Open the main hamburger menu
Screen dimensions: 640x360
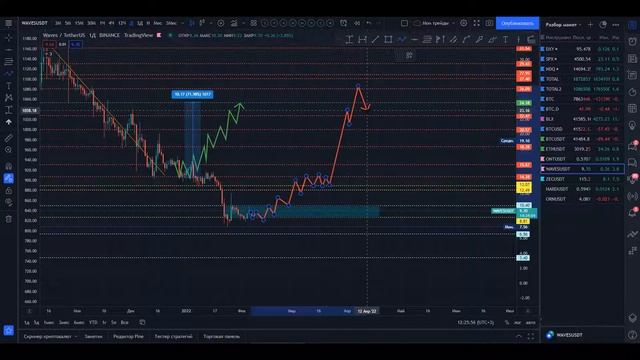pos(9,23)
